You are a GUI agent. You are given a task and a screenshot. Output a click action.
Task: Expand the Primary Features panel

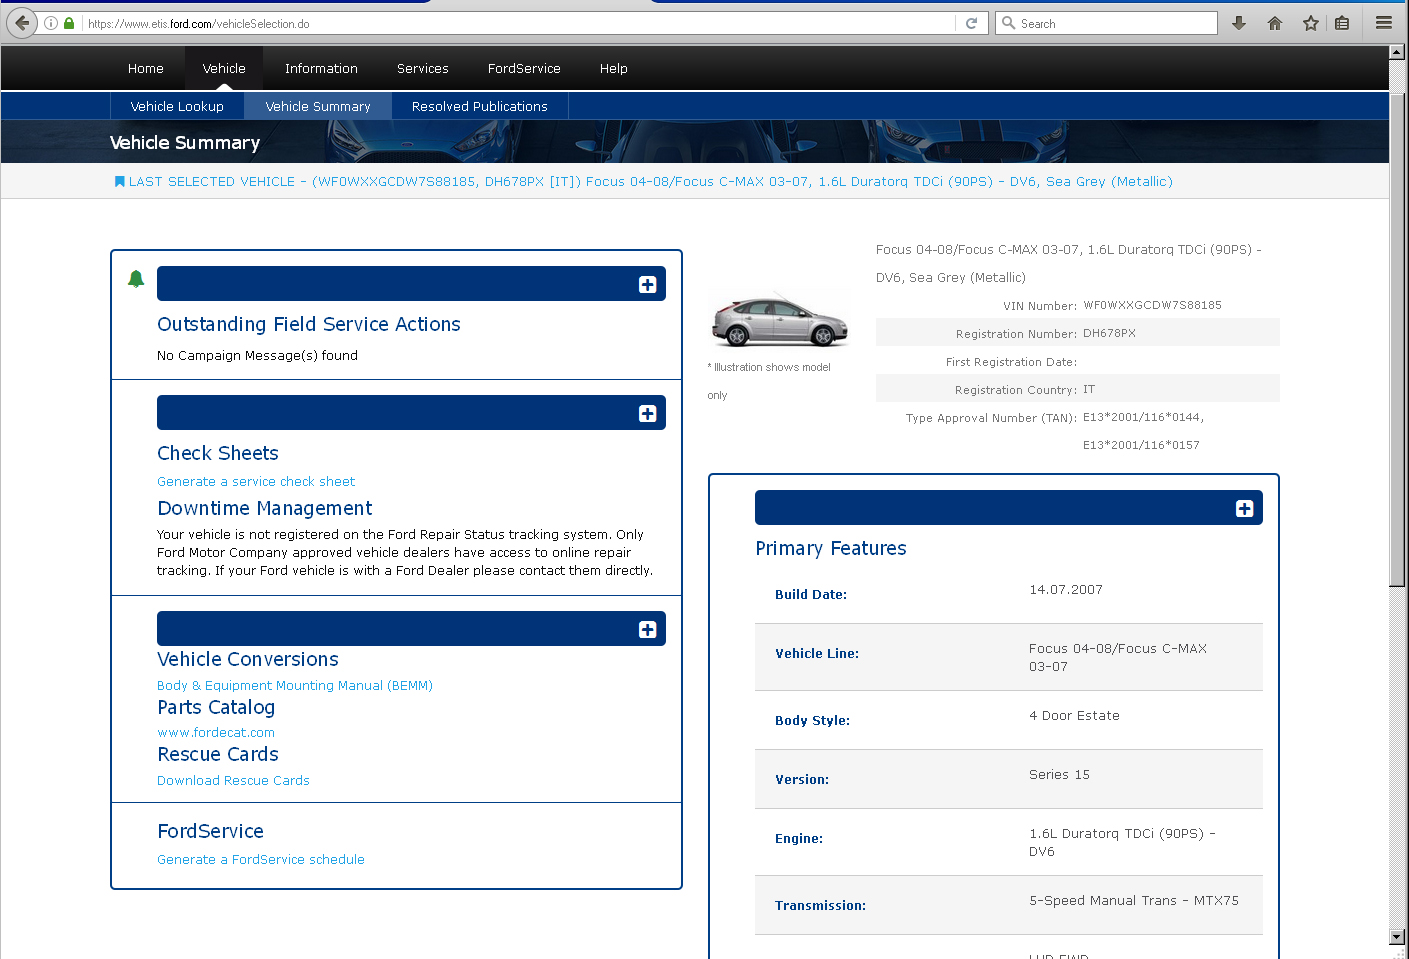pos(1244,509)
